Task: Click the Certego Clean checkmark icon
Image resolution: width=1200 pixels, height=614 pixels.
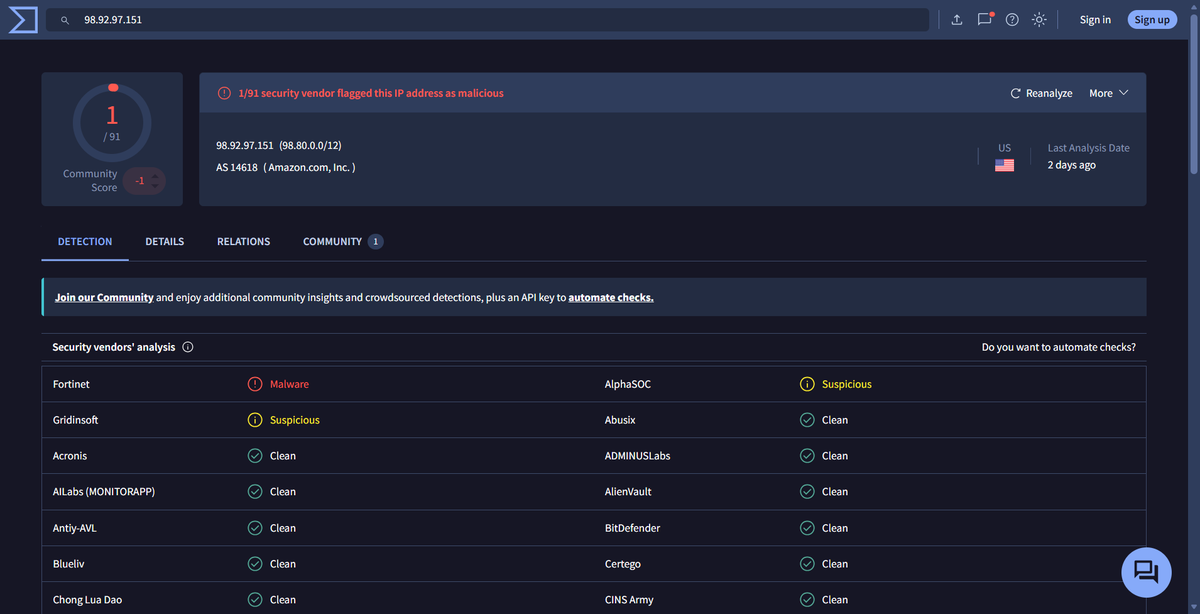Action: pos(807,564)
